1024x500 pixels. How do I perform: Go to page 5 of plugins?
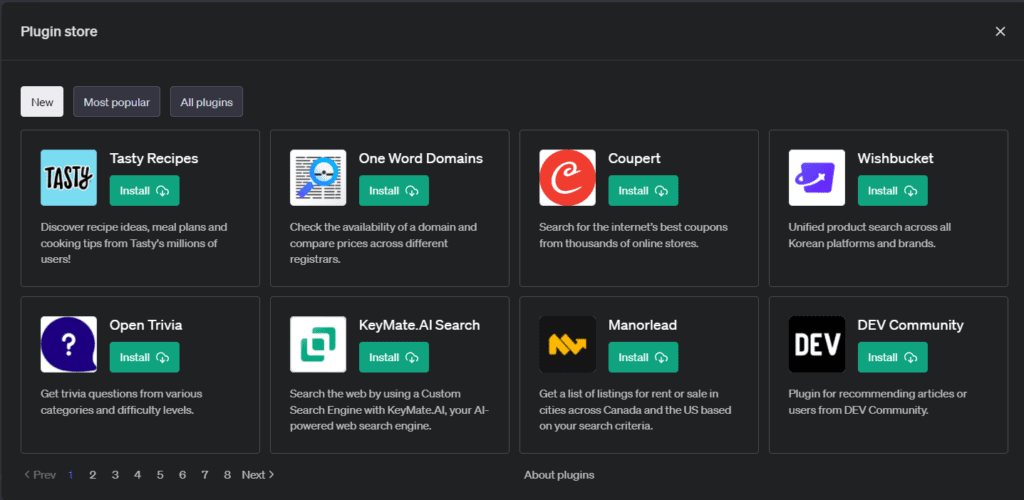point(160,475)
